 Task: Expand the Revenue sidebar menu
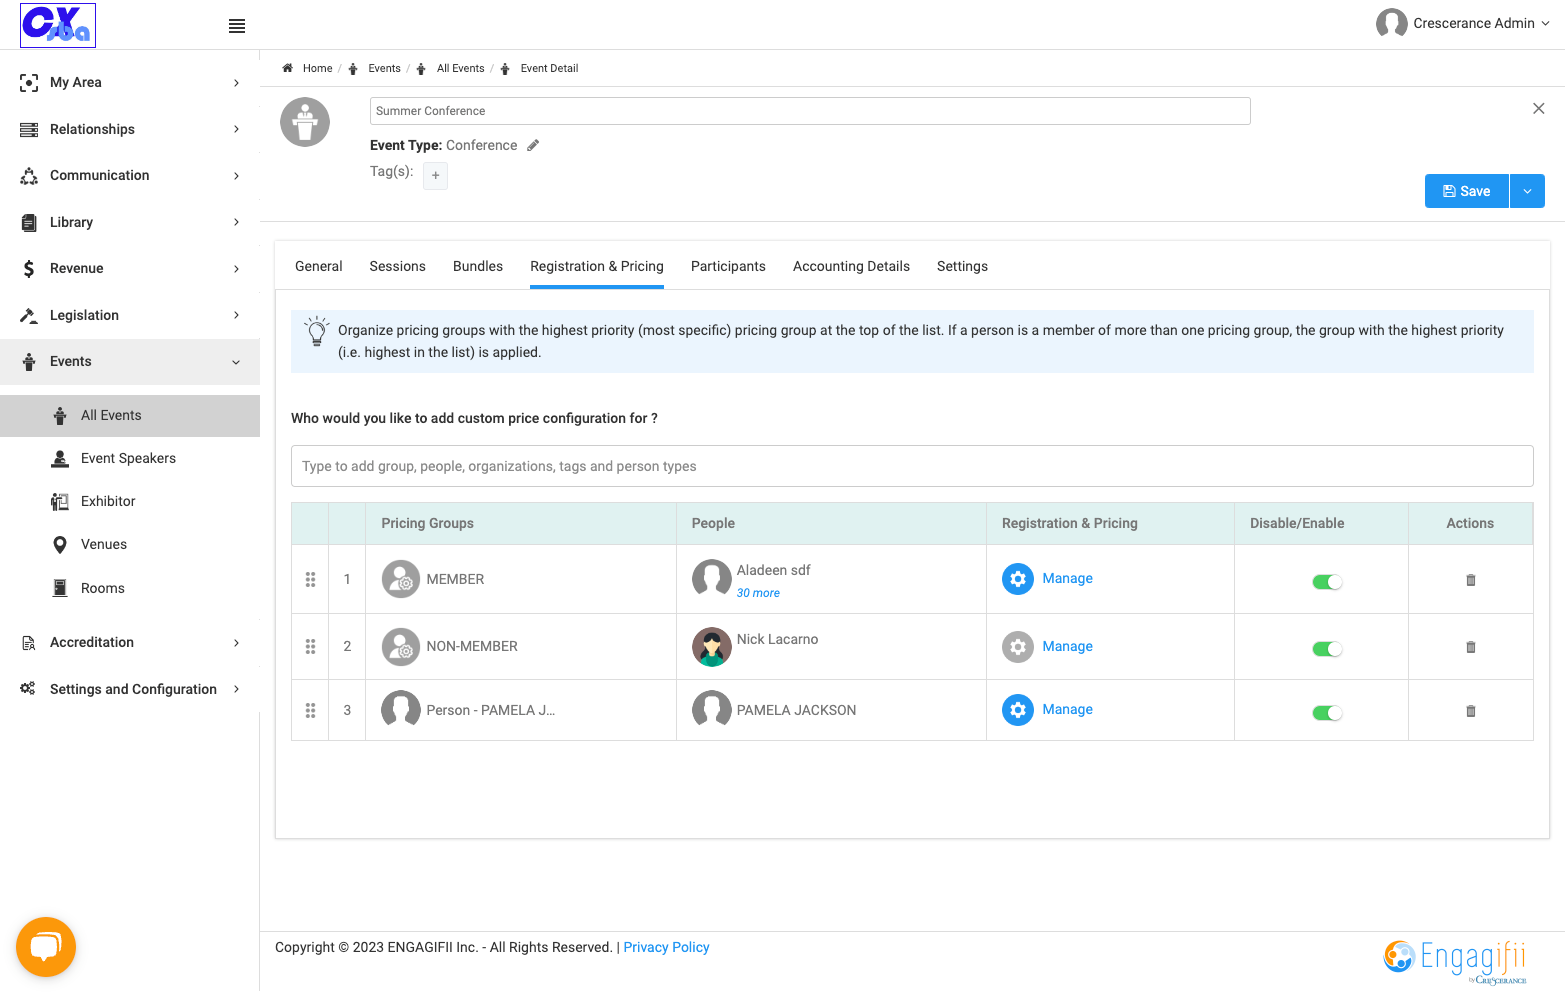click(130, 268)
